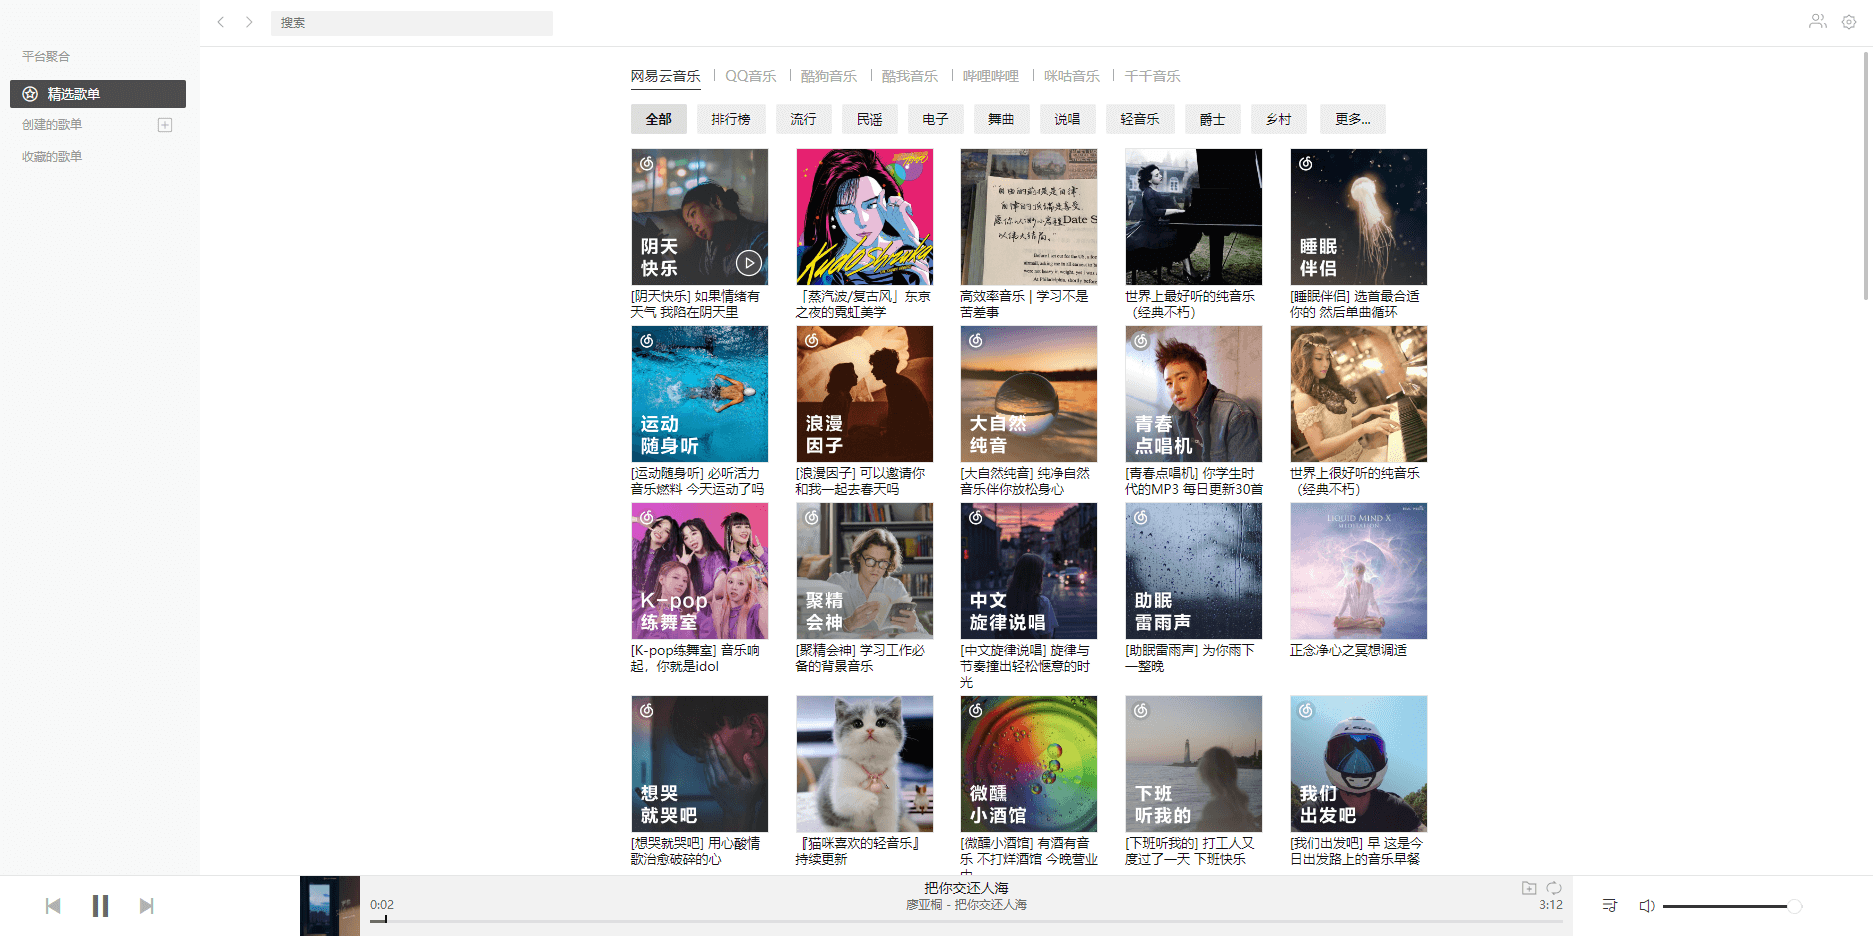This screenshot has width=1873, height=936.
Task: Open the settings gear icon
Action: [x=1849, y=22]
